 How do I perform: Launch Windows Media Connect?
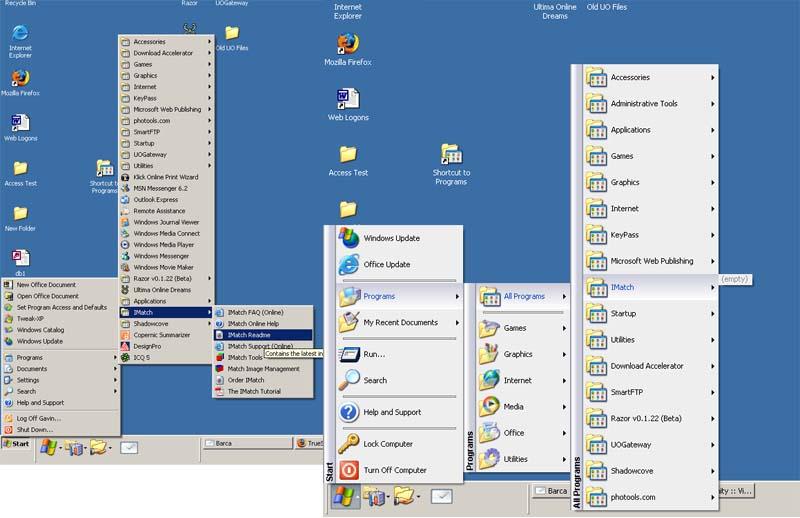coord(166,233)
